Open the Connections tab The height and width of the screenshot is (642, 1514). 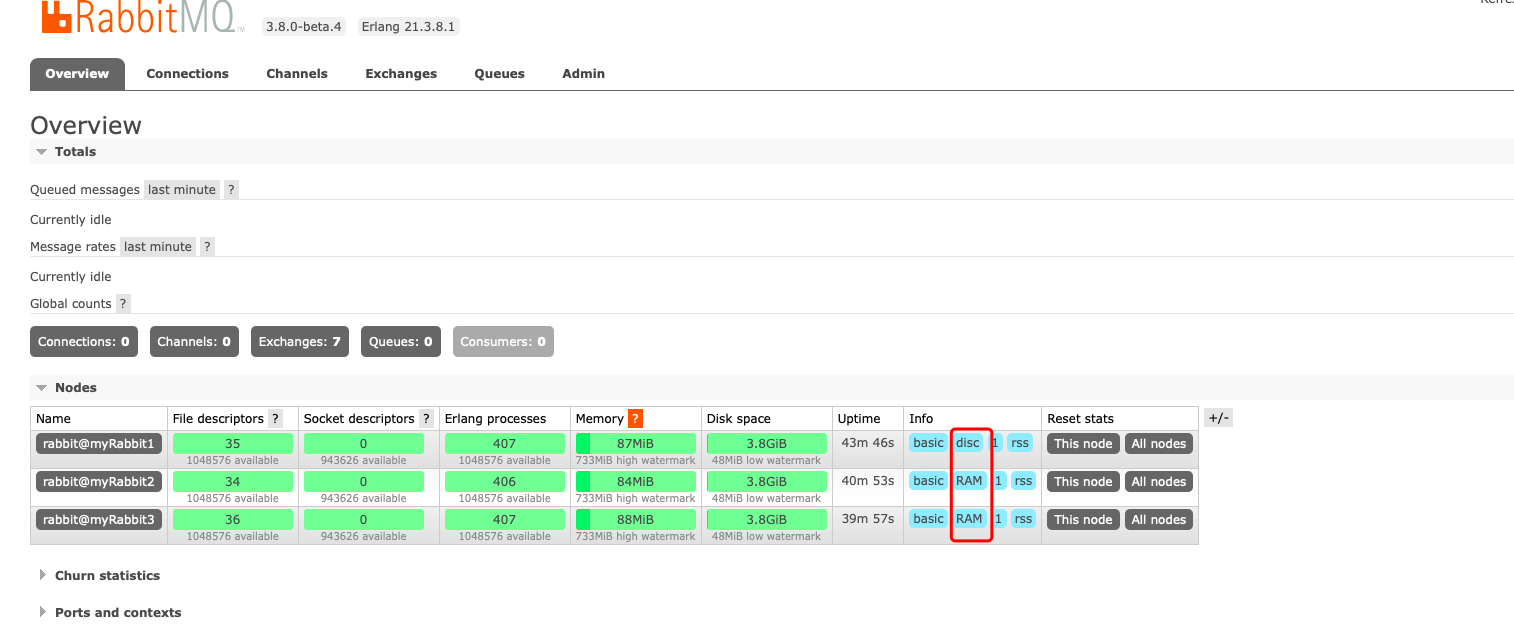point(187,74)
